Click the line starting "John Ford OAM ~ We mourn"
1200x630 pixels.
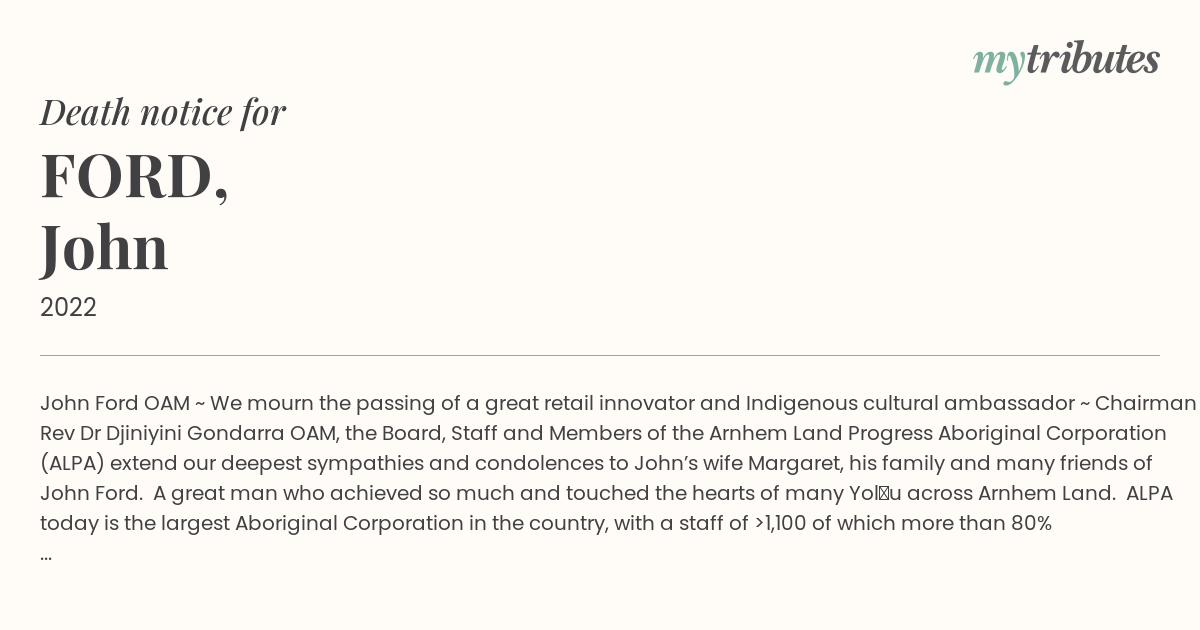pyautogui.click(x=618, y=404)
